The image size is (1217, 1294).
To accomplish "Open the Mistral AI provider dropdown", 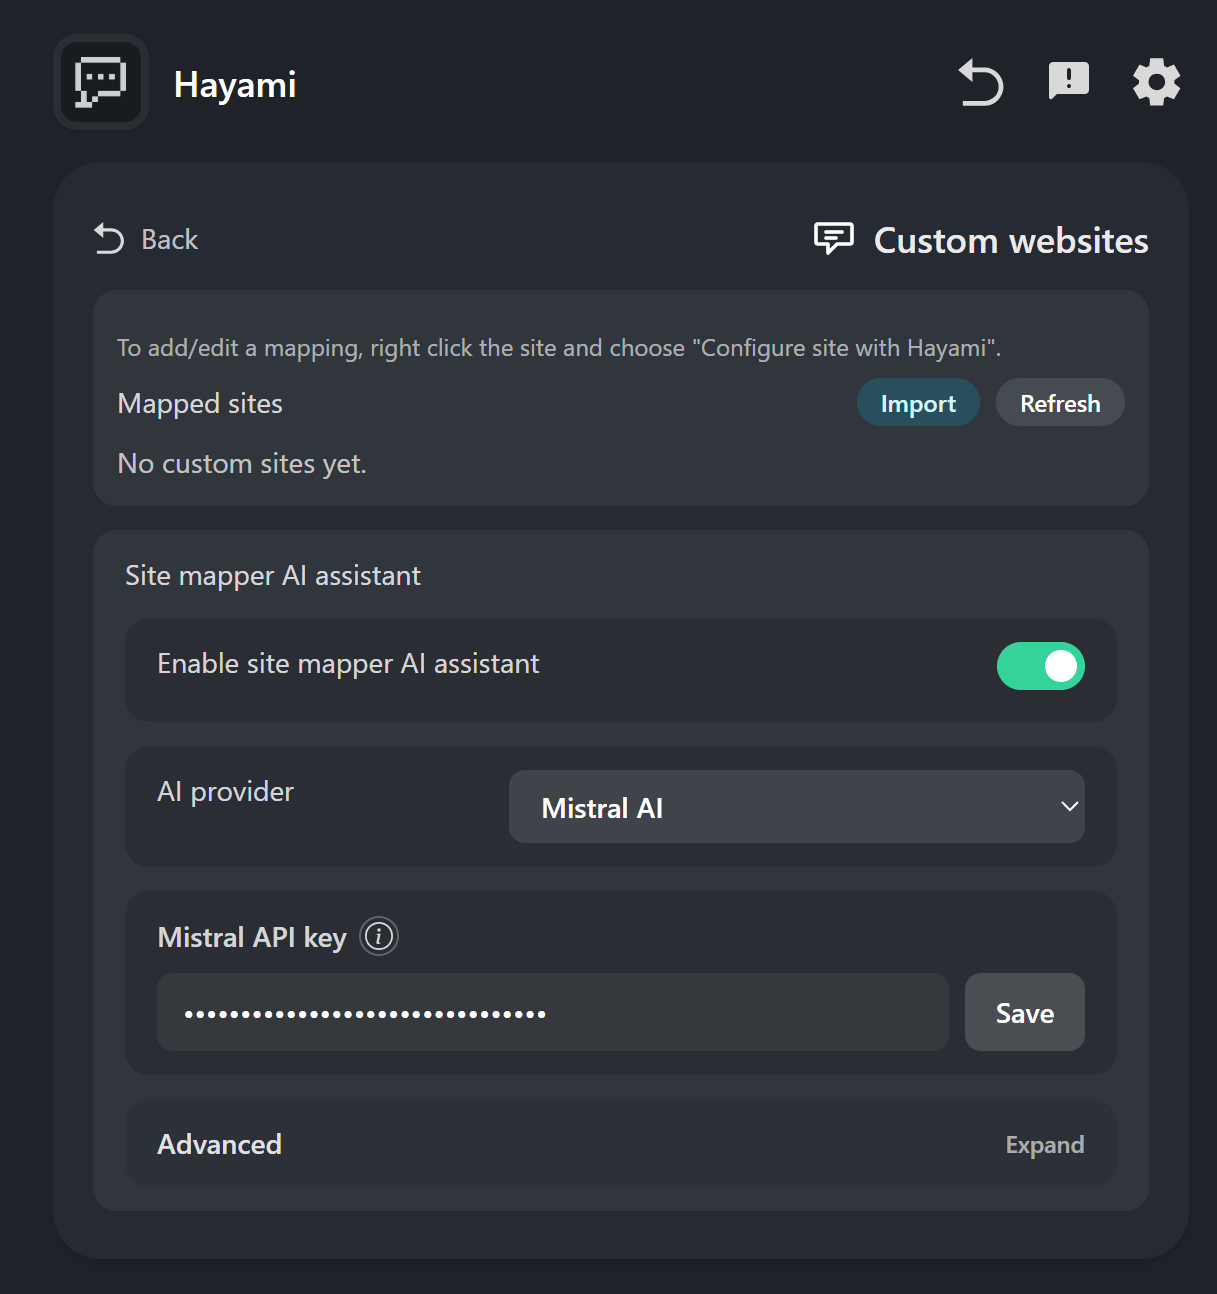I will coord(796,806).
